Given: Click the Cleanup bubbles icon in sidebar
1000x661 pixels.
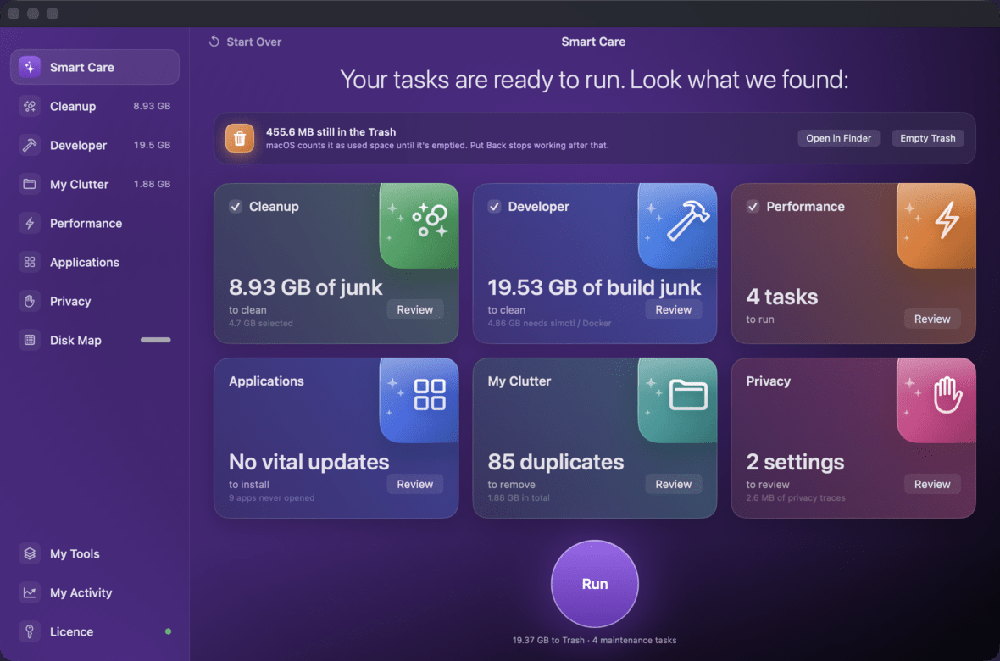Looking at the screenshot, I should click(29, 106).
